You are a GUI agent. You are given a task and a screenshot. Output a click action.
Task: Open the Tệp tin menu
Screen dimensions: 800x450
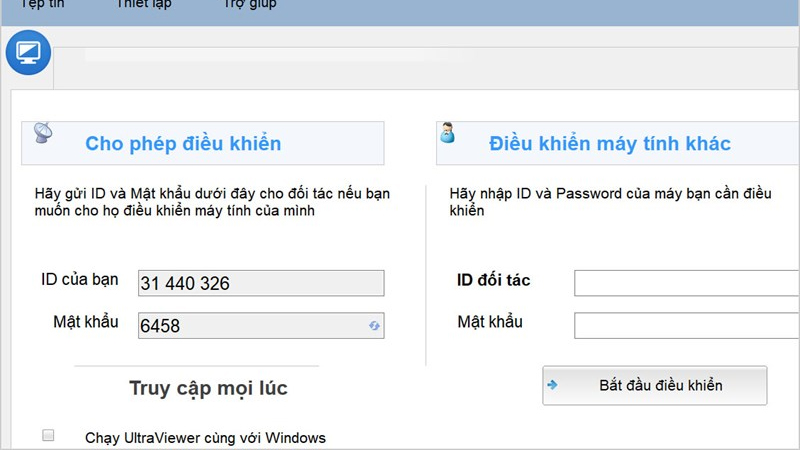tap(43, 4)
